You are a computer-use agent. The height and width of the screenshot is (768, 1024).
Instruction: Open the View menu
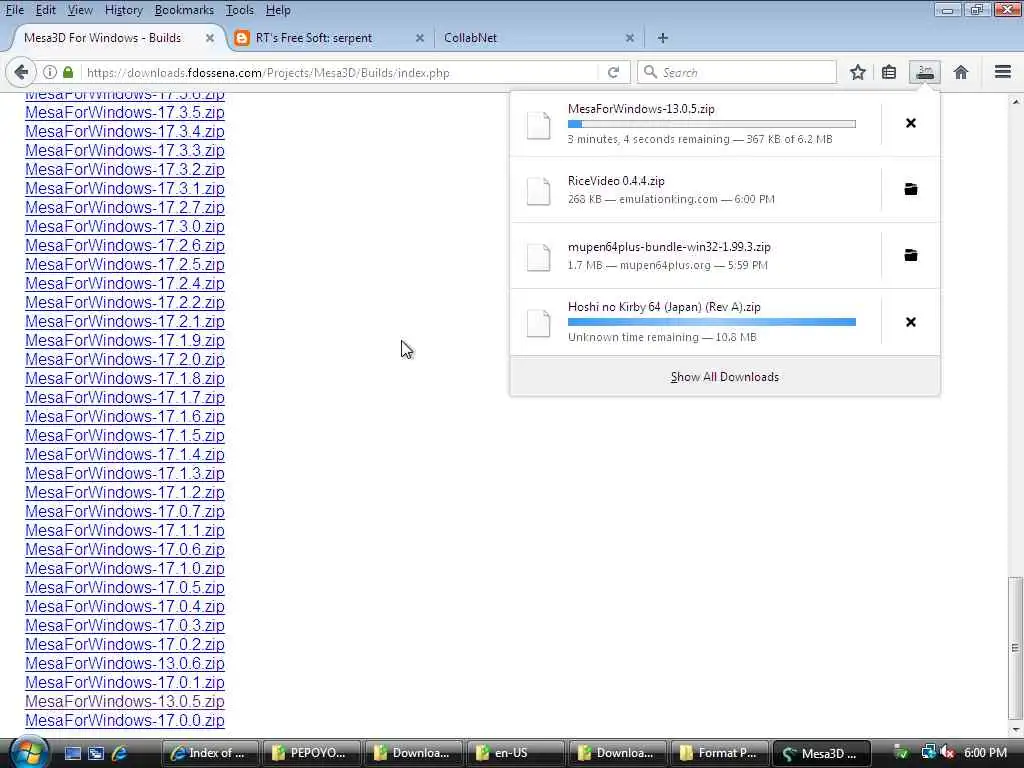[80, 10]
